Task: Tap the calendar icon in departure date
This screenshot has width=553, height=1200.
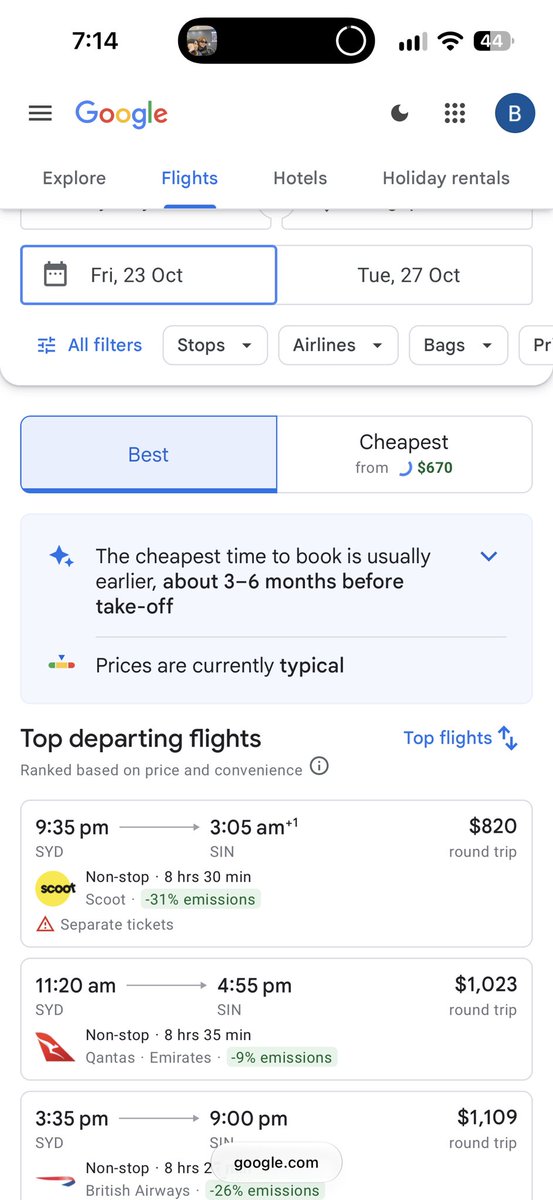Action: (56, 274)
